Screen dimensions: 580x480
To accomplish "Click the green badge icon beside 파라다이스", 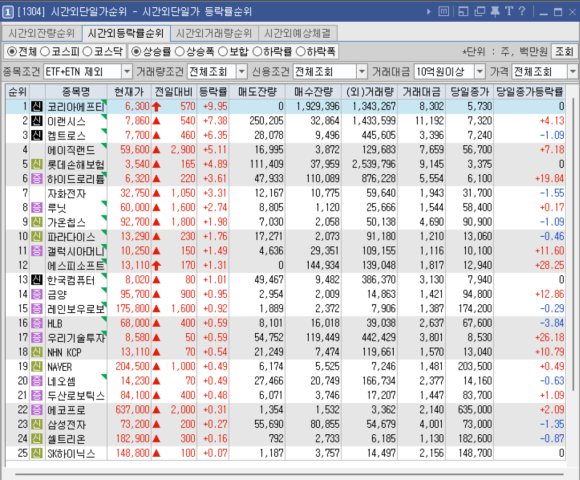I will point(37,237).
